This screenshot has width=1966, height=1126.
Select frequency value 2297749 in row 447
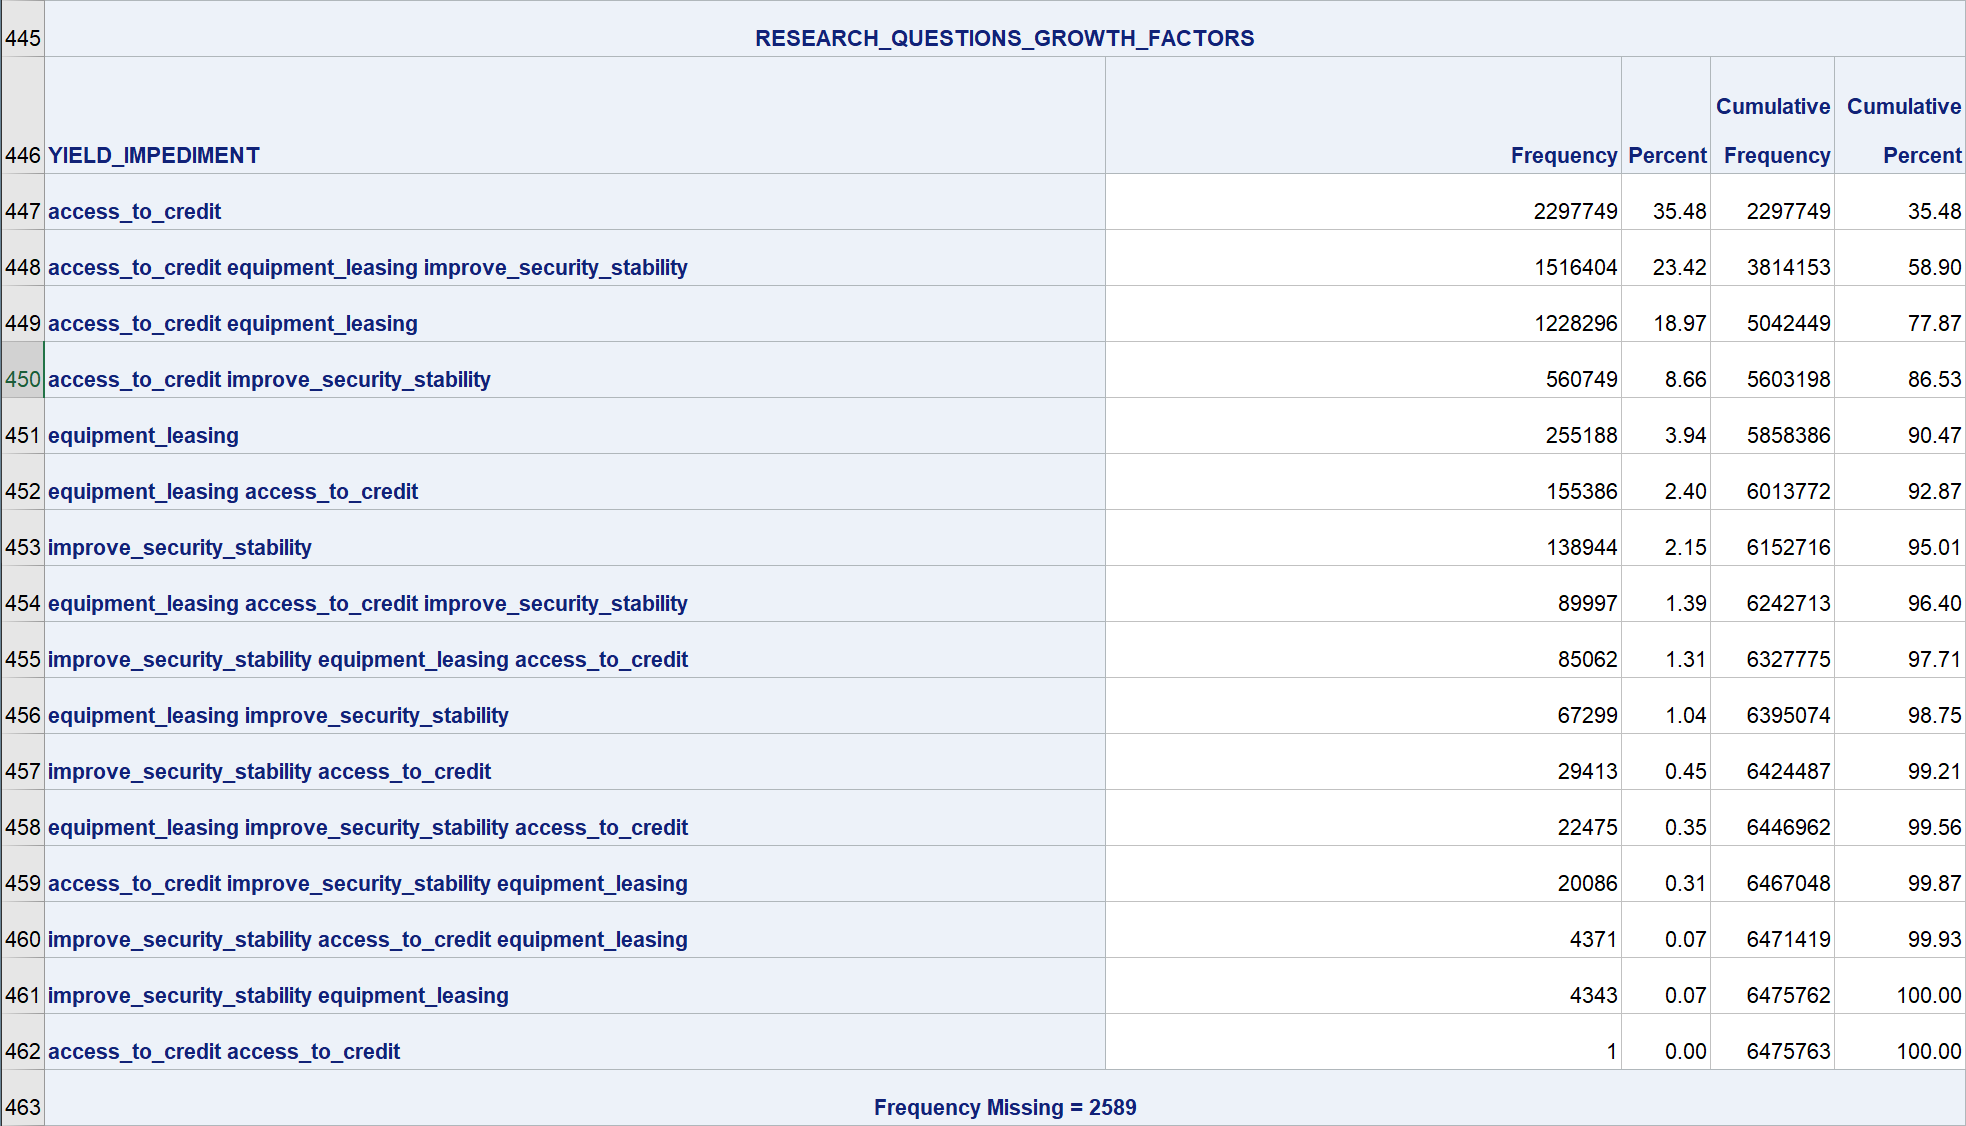coord(1575,211)
